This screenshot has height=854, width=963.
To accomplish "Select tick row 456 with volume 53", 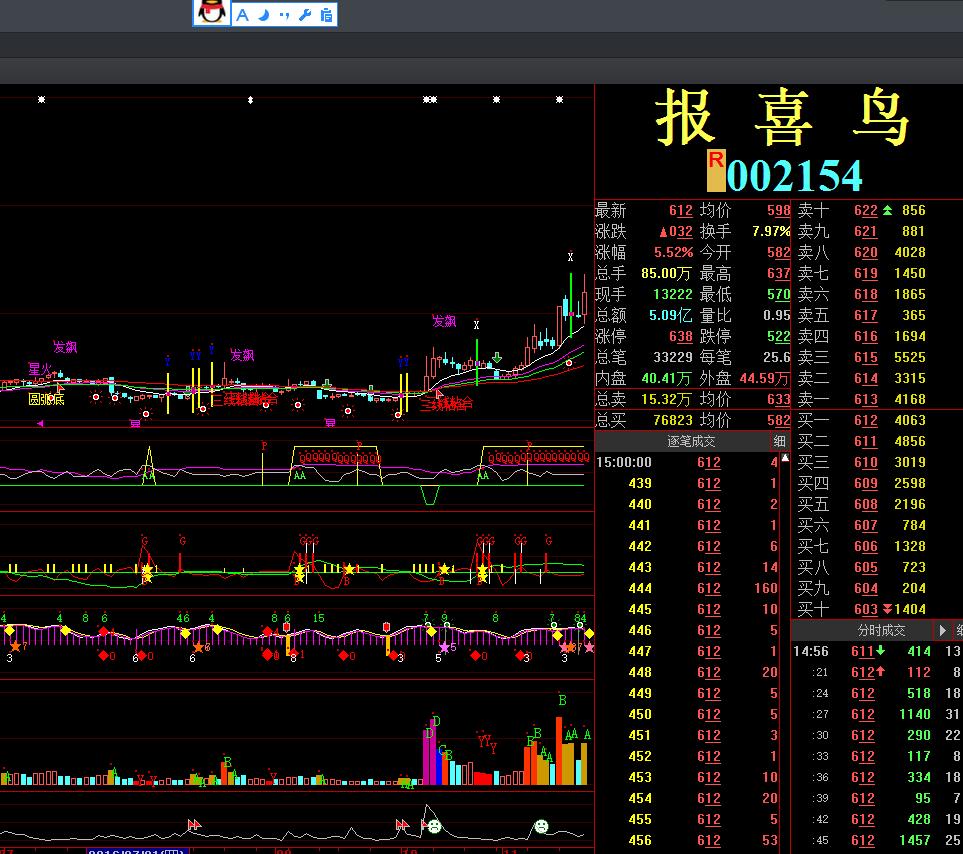I will pos(687,840).
